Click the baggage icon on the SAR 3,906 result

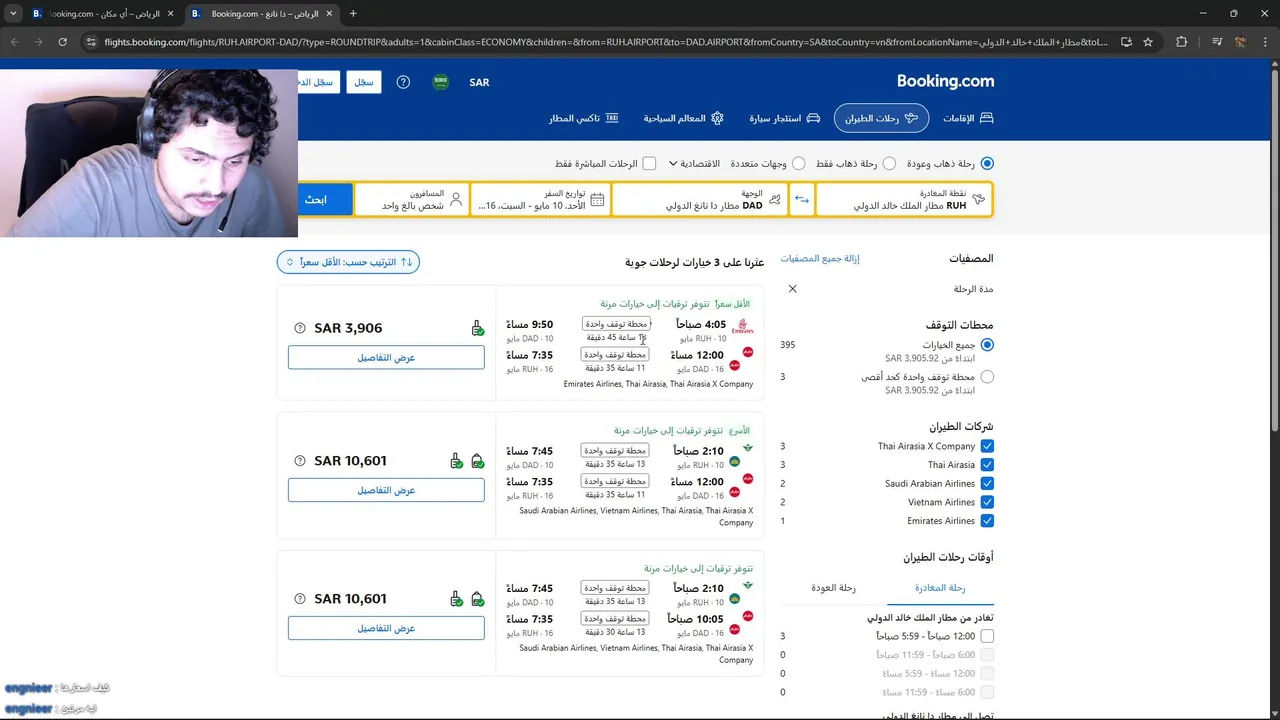point(478,328)
